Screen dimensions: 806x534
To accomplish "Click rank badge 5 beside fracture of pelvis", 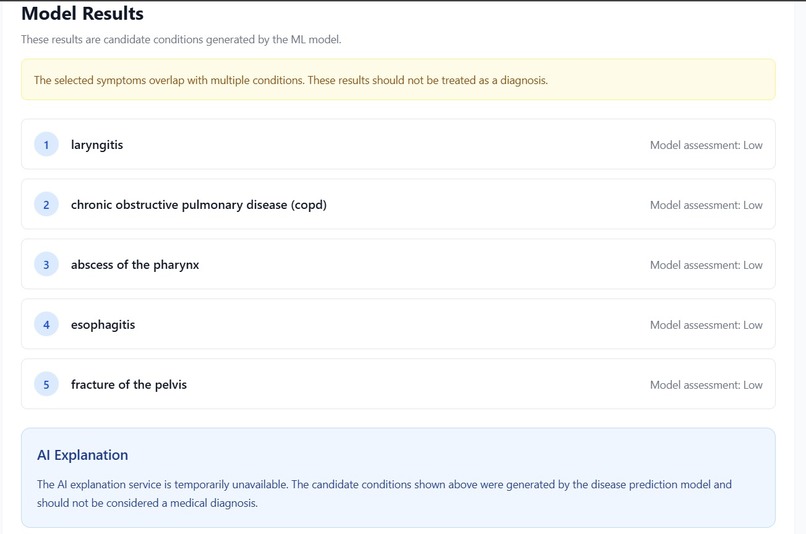I will tap(46, 384).
